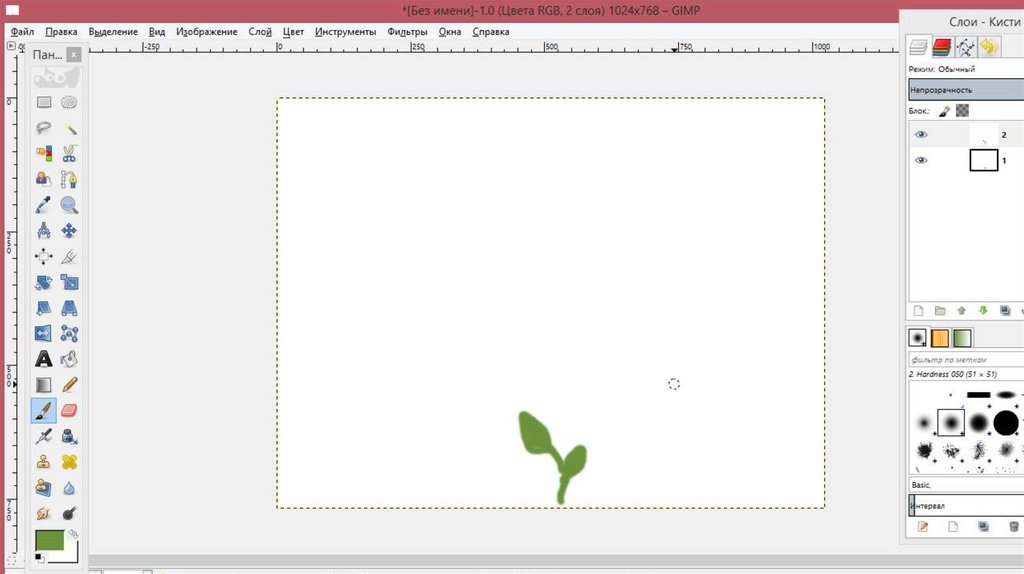
Task: Select the Text tool in toolbox
Action: (x=44, y=359)
